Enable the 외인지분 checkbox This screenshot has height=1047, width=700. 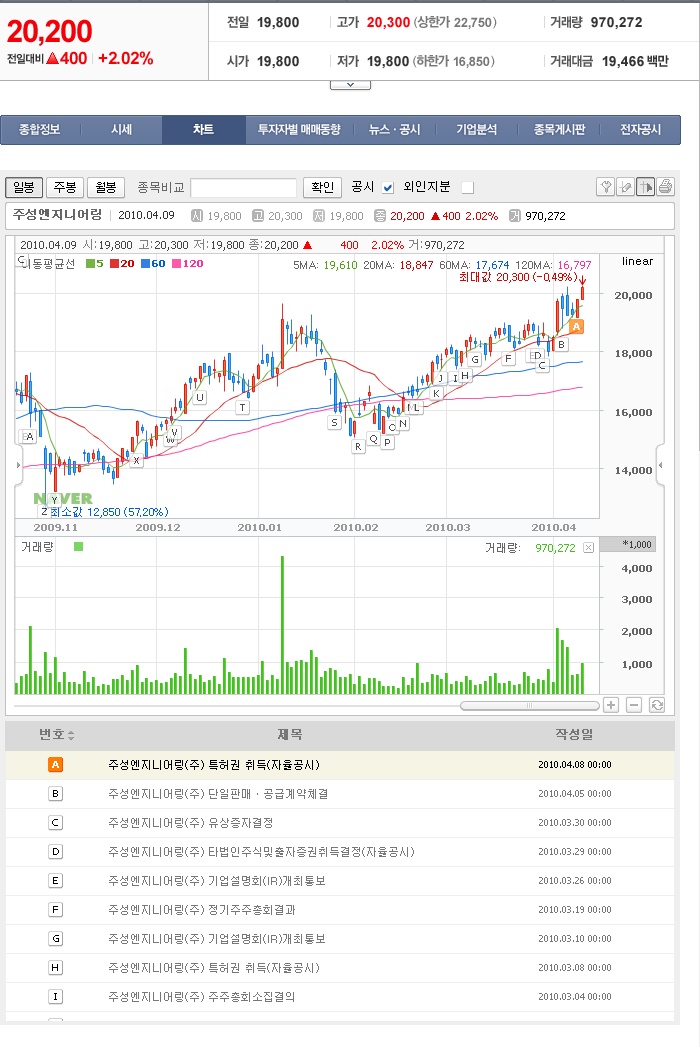468,188
